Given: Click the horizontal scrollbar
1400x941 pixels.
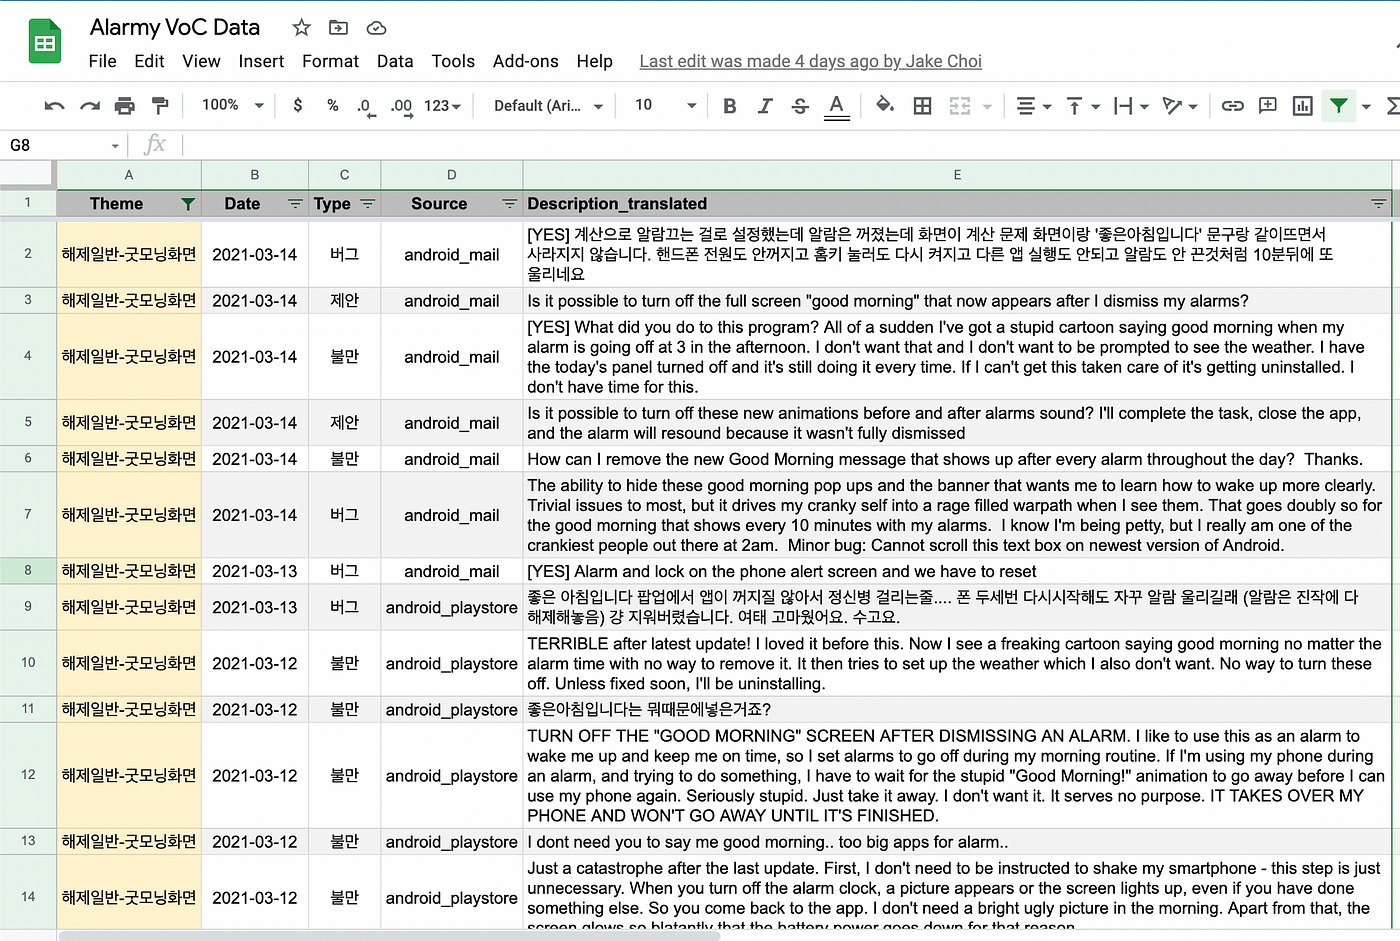Looking at the screenshot, I should click(390, 936).
